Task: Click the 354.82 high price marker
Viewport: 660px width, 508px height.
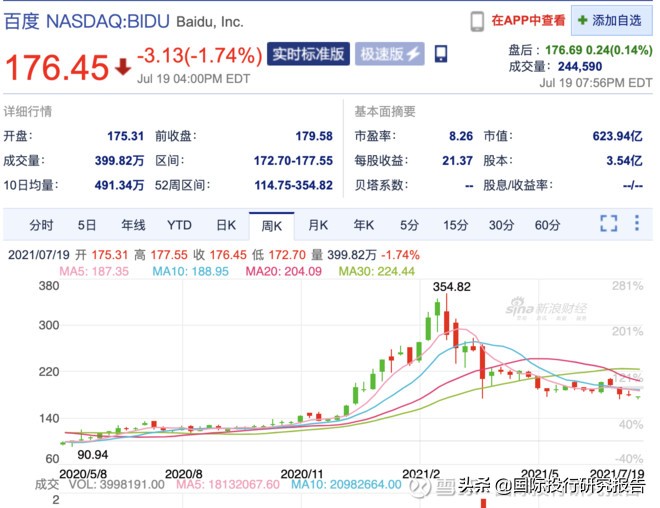Action: pos(452,287)
